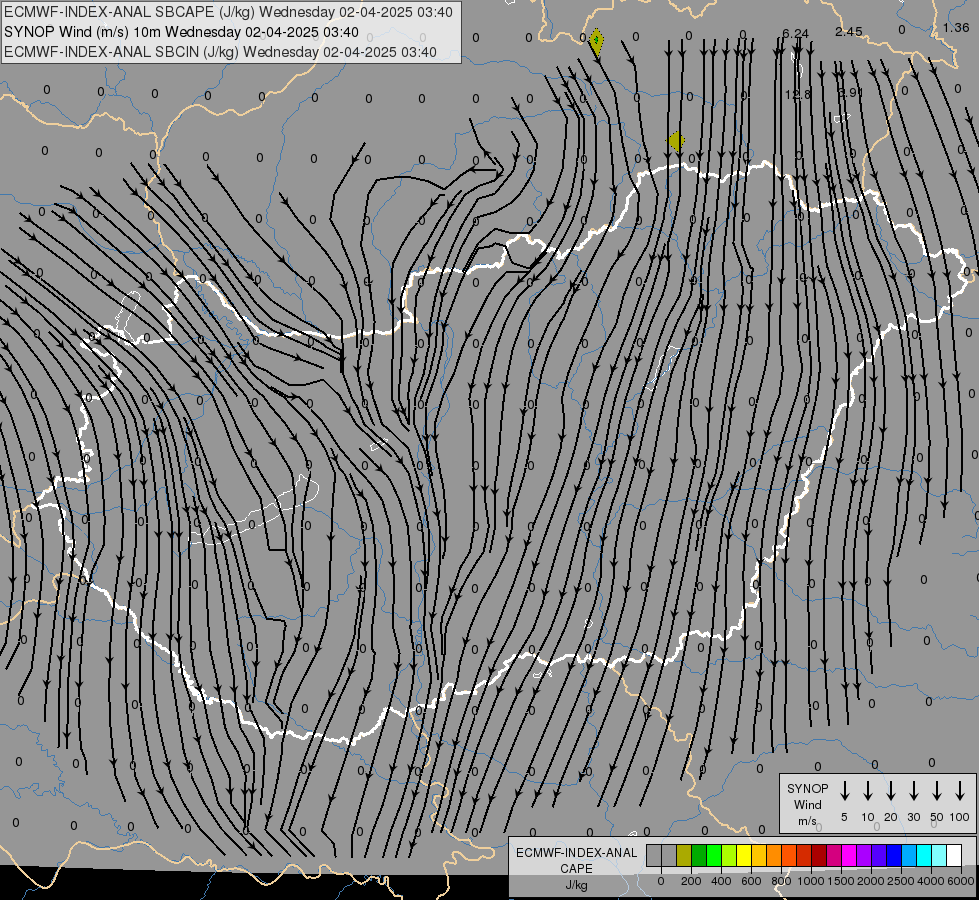Click the 12.8 value on the map
The height and width of the screenshot is (900, 979).
(797, 94)
